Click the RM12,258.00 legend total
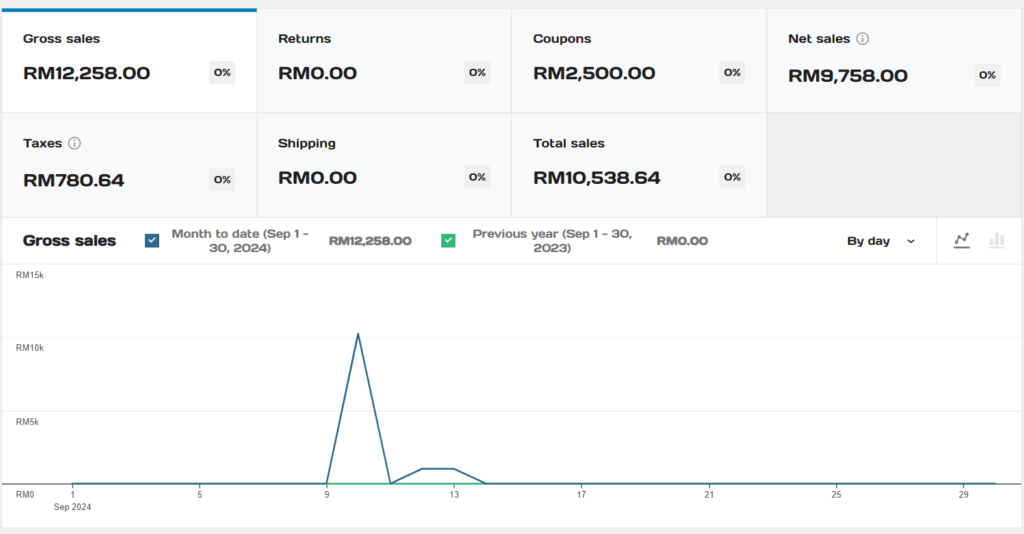This screenshot has width=1024, height=534. click(x=370, y=241)
